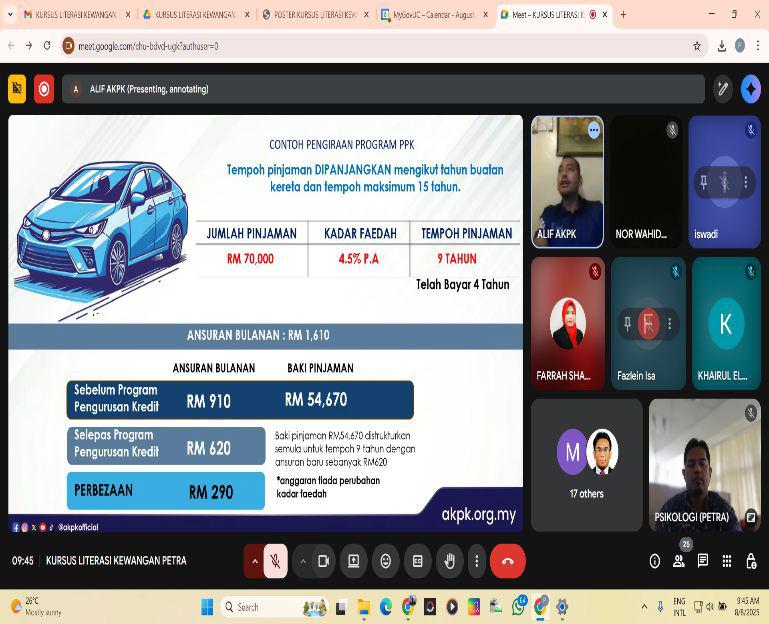Turn on the camera in Meet
Image resolution: width=769 pixels, height=624 pixels.
coord(323,561)
